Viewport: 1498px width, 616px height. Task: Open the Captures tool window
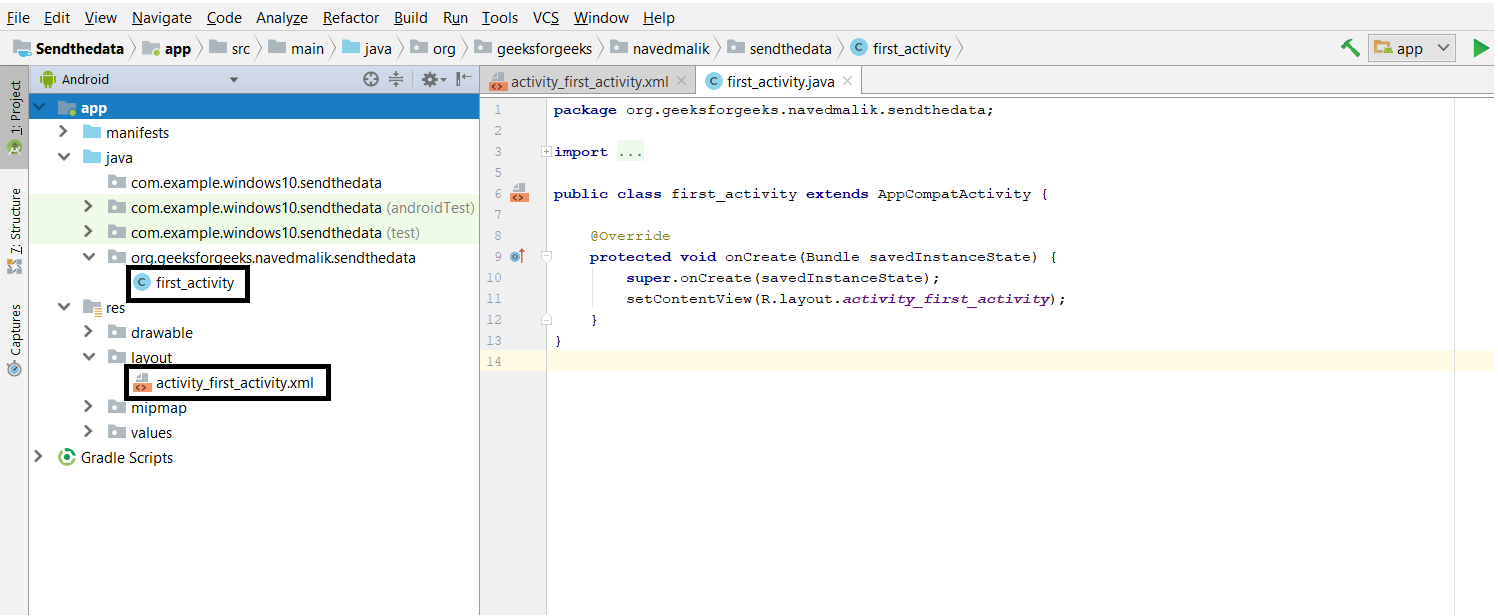pos(15,340)
